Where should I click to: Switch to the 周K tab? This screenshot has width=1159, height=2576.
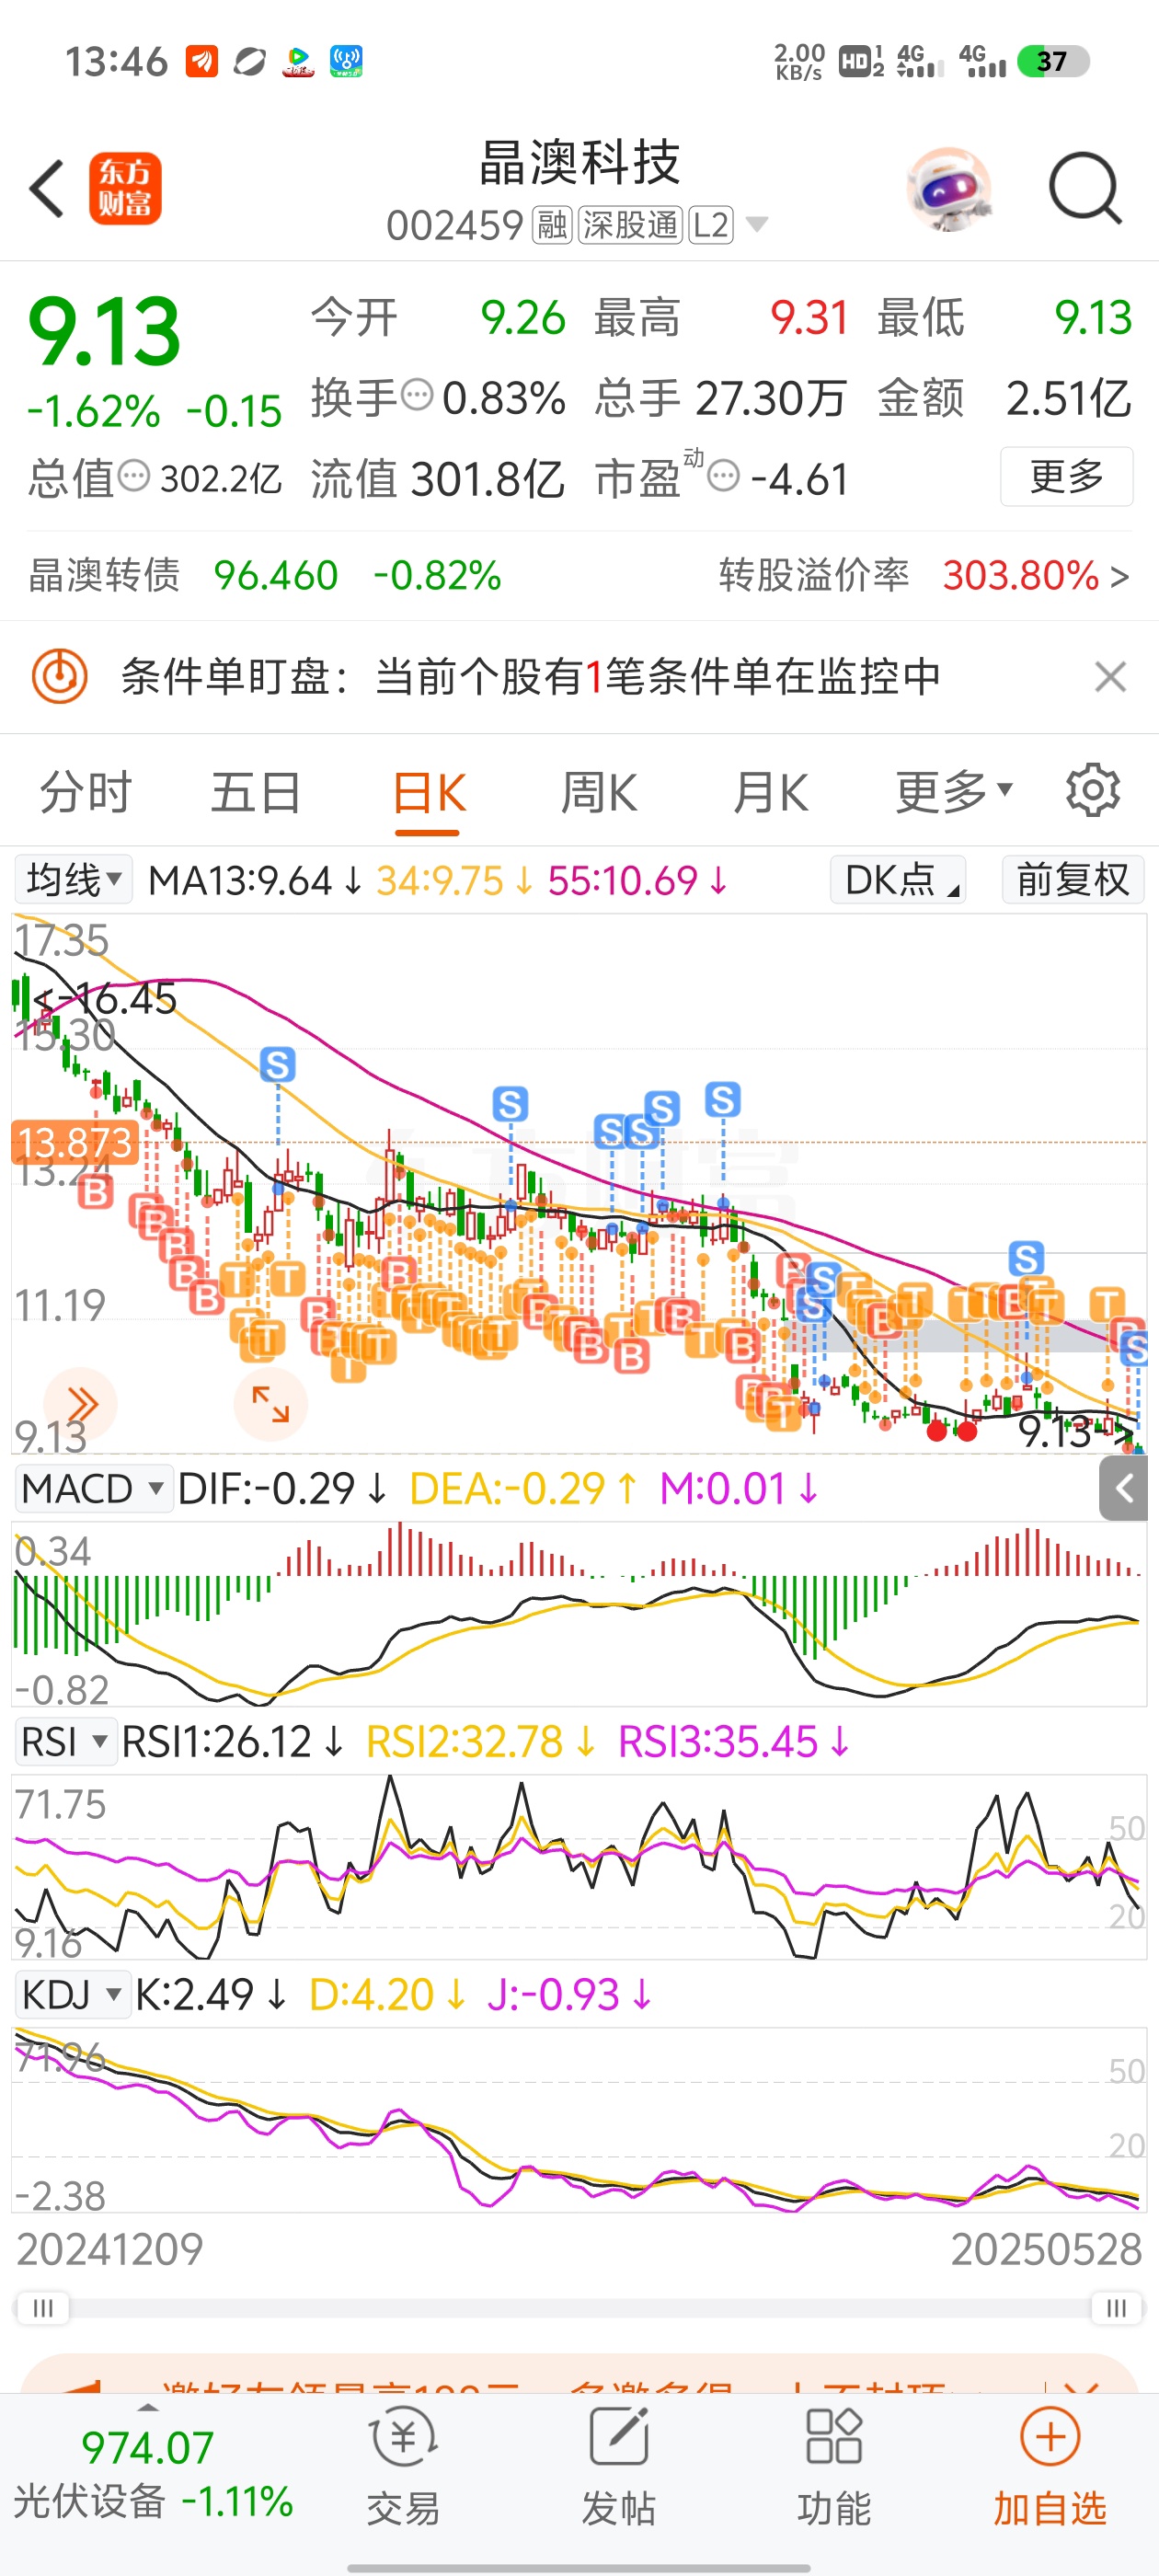[x=599, y=792]
